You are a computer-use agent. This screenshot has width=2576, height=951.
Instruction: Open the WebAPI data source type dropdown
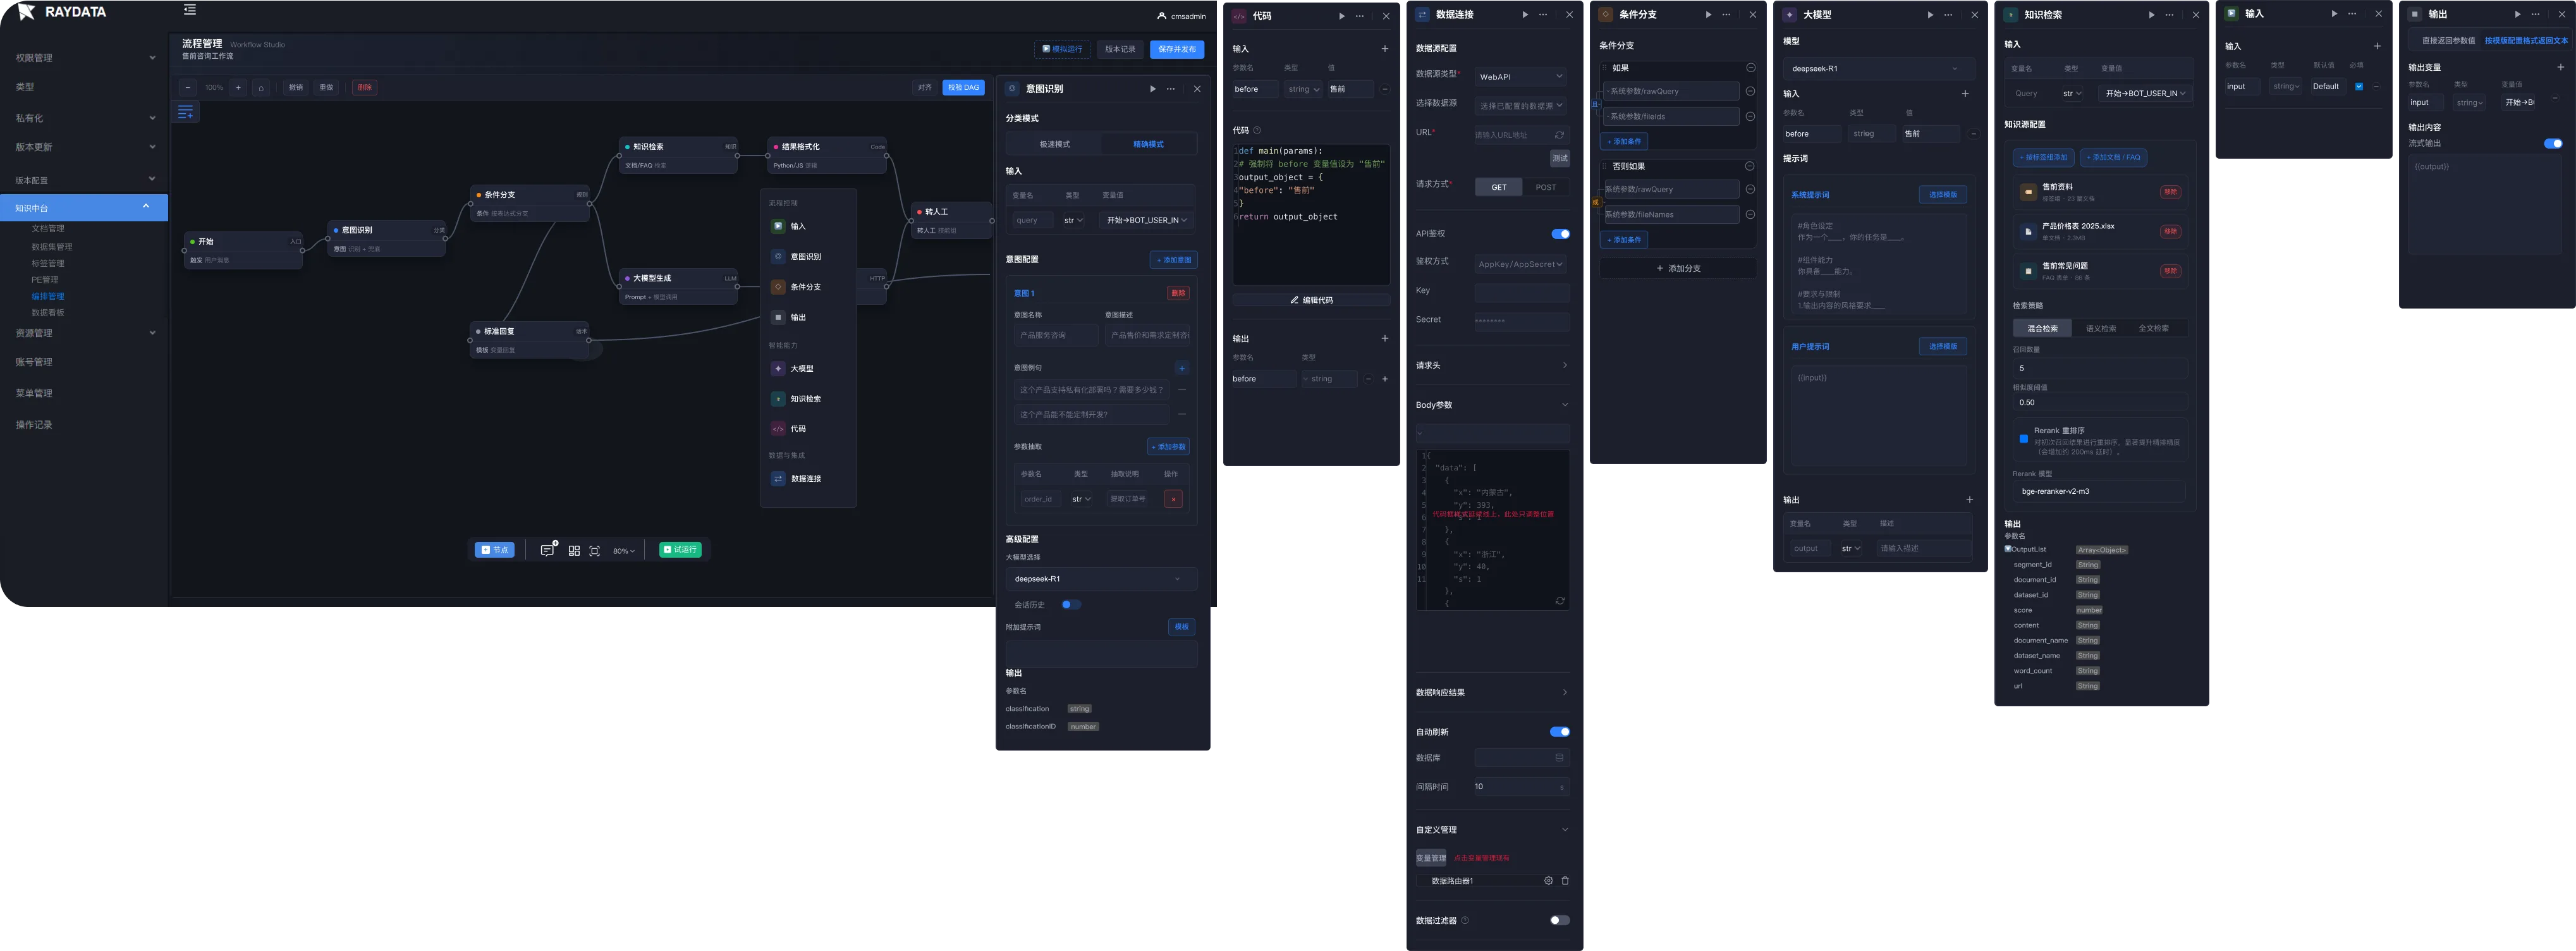[1521, 77]
